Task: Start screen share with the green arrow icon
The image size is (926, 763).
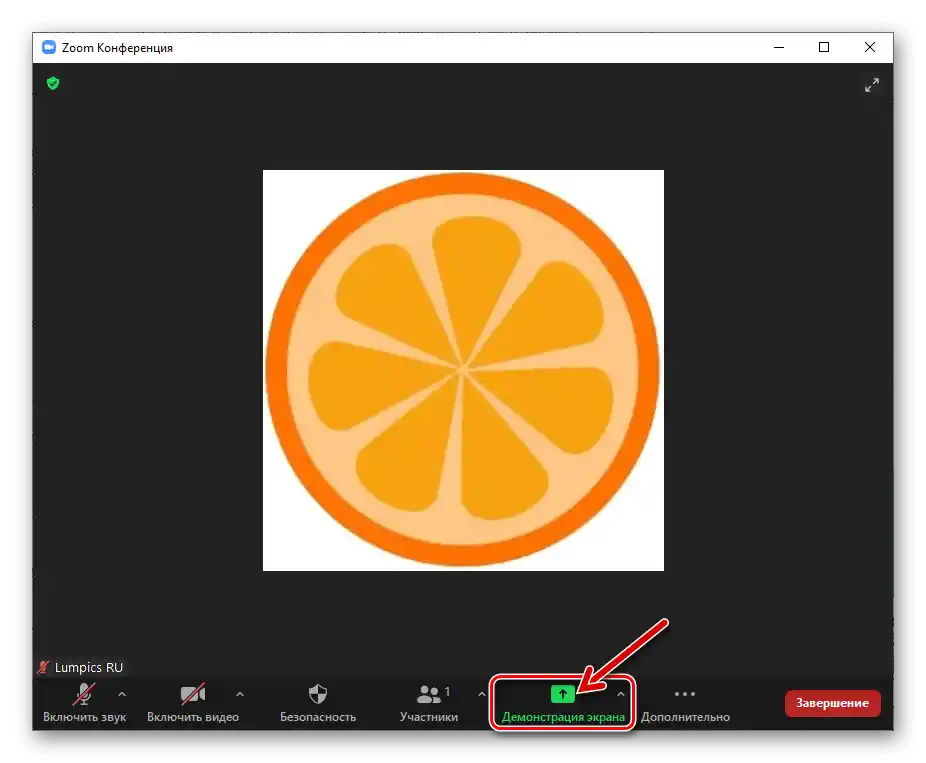Action: [x=562, y=694]
